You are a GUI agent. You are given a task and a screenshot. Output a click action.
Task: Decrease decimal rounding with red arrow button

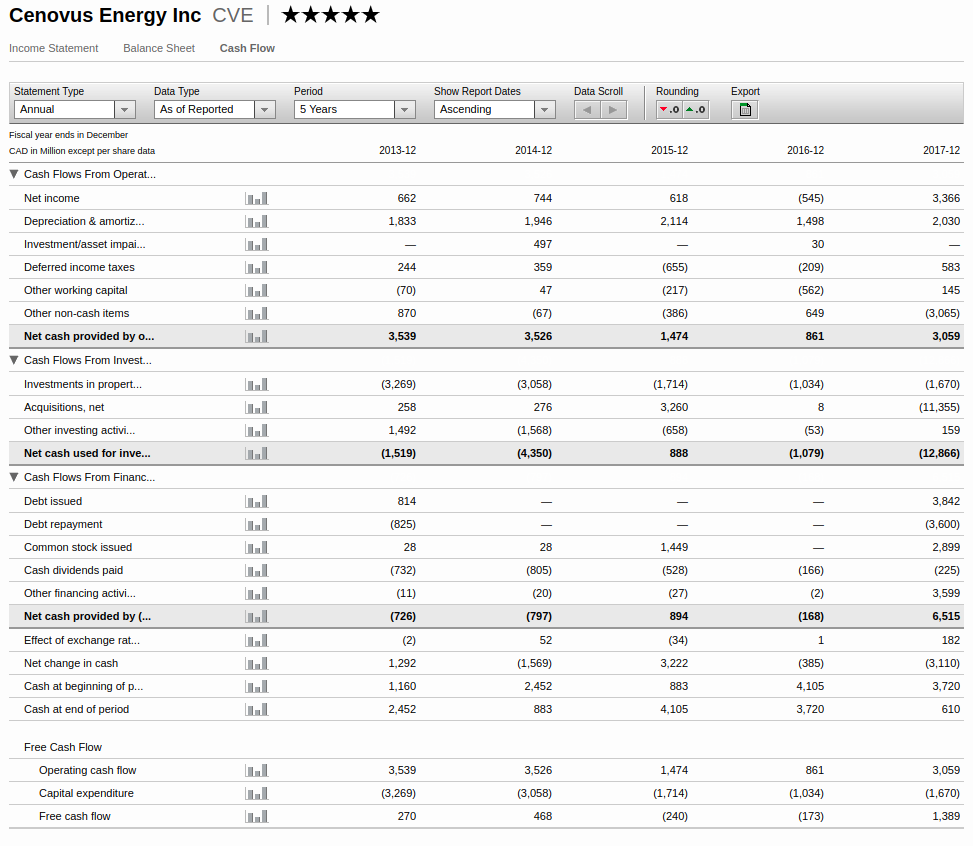click(669, 110)
